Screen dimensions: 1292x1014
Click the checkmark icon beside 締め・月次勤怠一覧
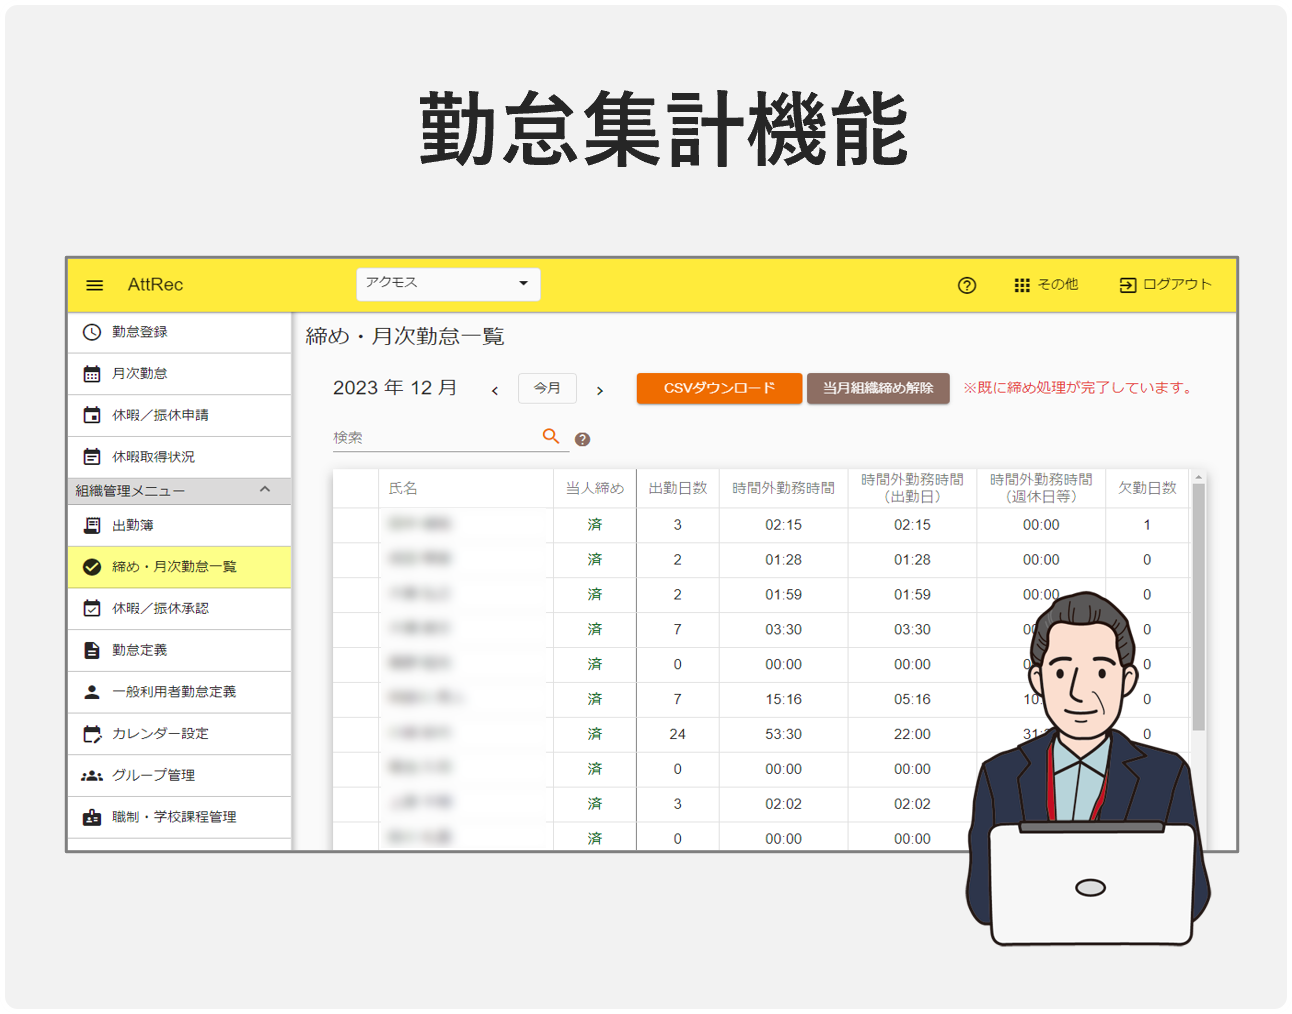coord(92,567)
